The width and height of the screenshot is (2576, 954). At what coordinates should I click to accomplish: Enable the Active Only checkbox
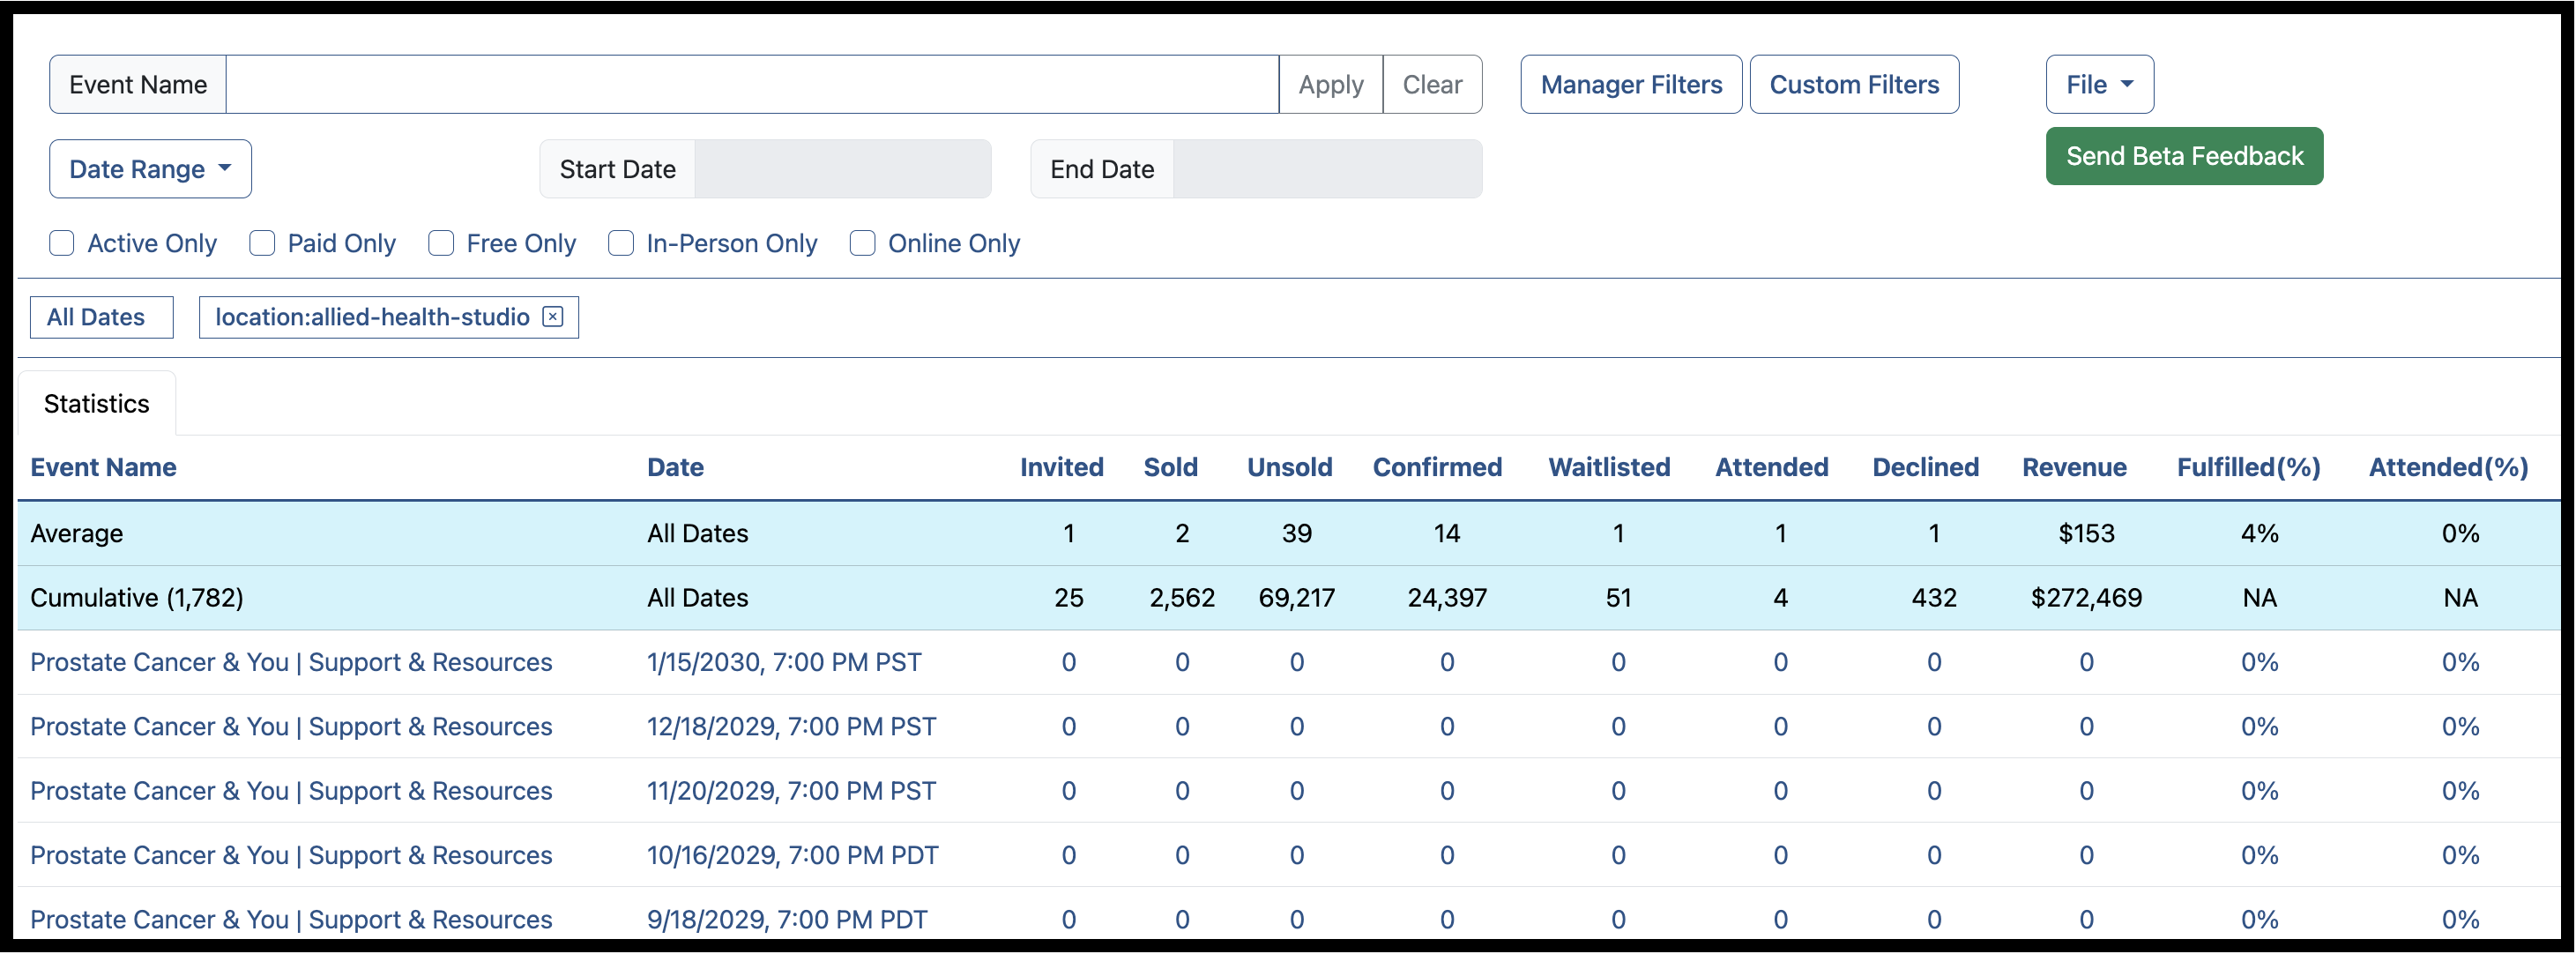(62, 244)
